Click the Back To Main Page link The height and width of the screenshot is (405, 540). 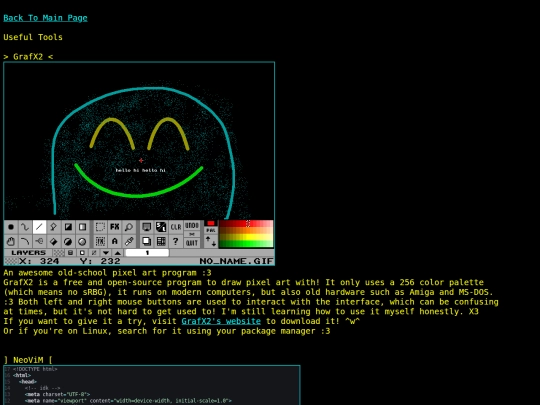[45, 18]
